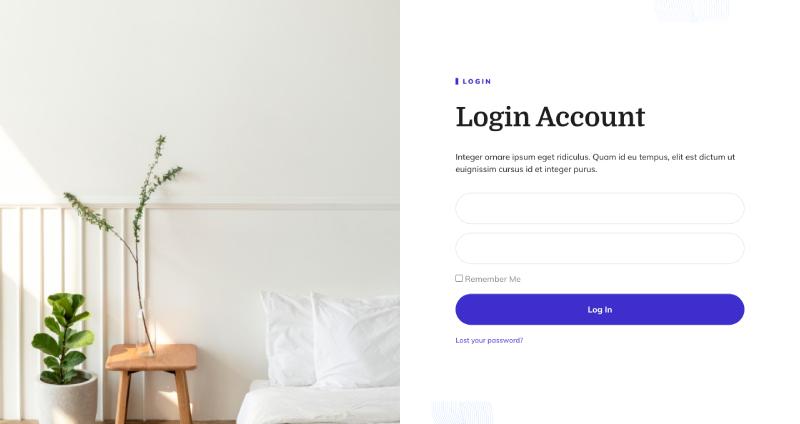This screenshot has width=800, height=424.
Task: Click the white pillows in the photo
Action: [x=330, y=339]
